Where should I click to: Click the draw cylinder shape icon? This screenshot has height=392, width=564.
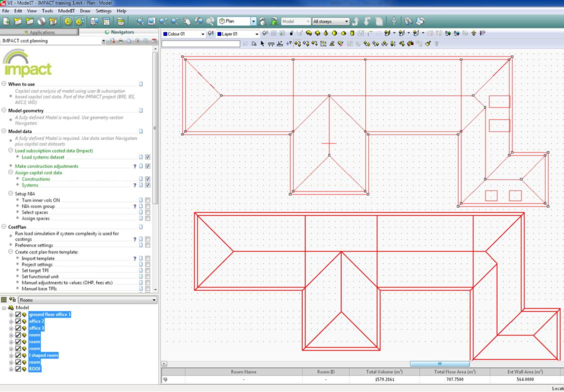[352, 33]
